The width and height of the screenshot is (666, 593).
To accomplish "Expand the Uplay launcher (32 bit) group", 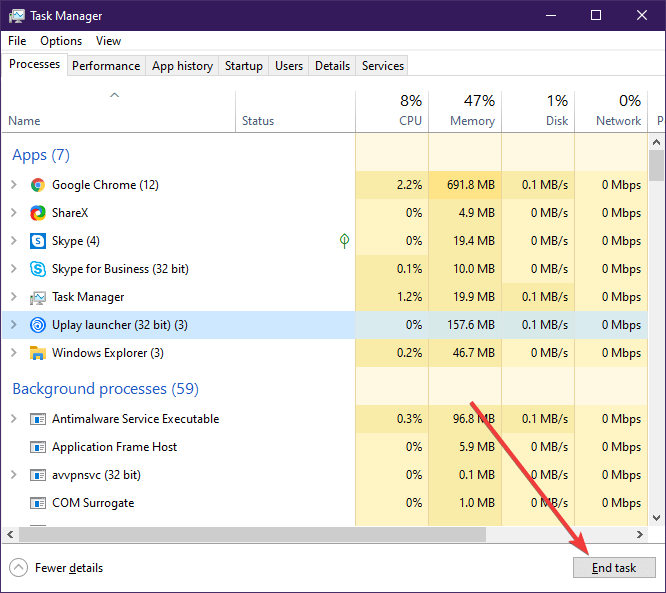I will coord(14,325).
